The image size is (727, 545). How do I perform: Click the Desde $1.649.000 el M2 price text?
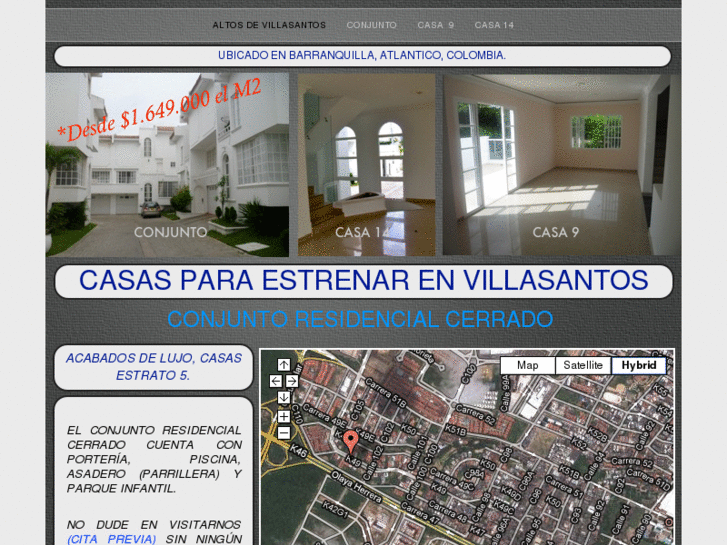159,109
